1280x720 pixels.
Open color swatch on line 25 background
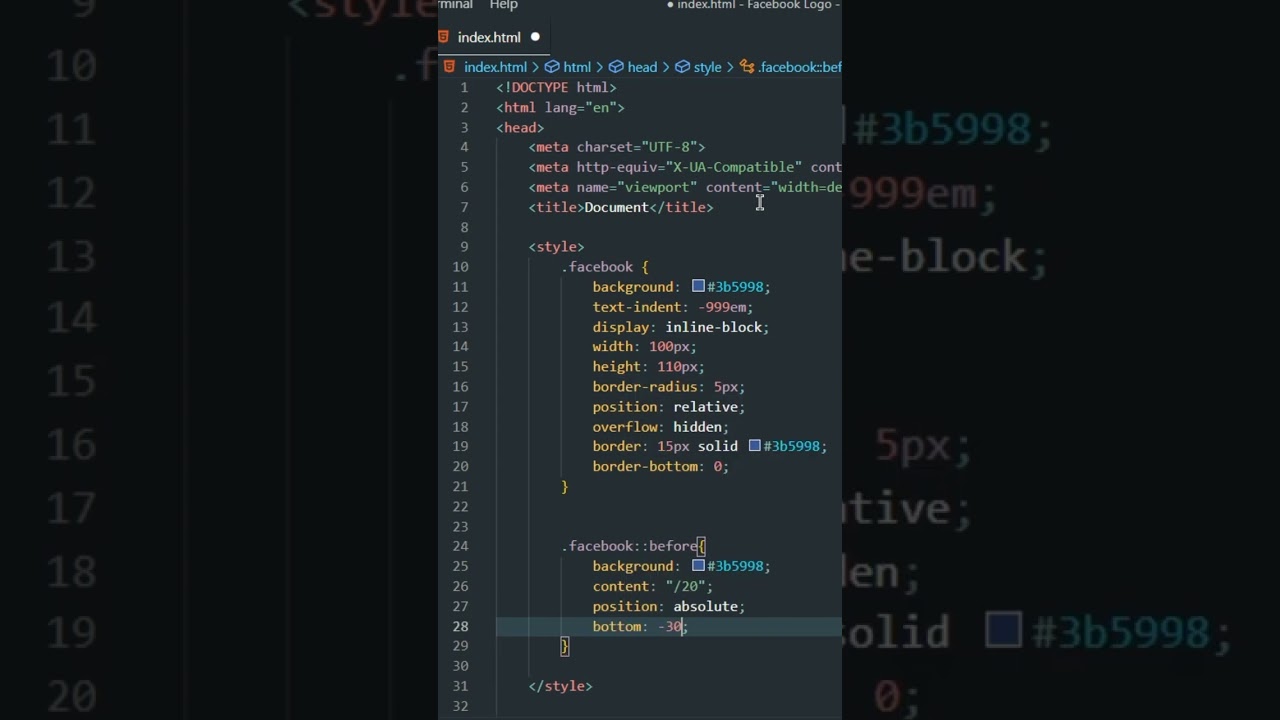(698, 566)
